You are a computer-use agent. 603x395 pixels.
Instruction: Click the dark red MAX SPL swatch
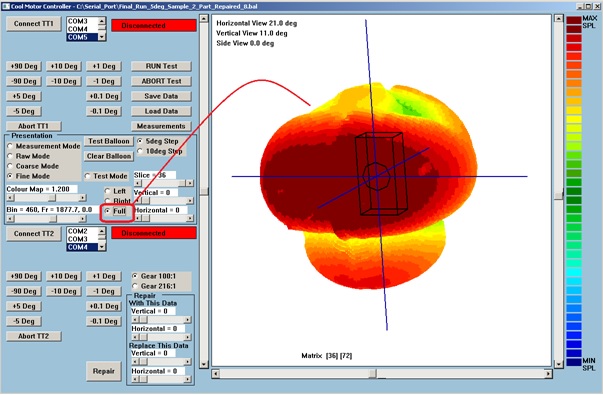pyautogui.click(x=574, y=20)
